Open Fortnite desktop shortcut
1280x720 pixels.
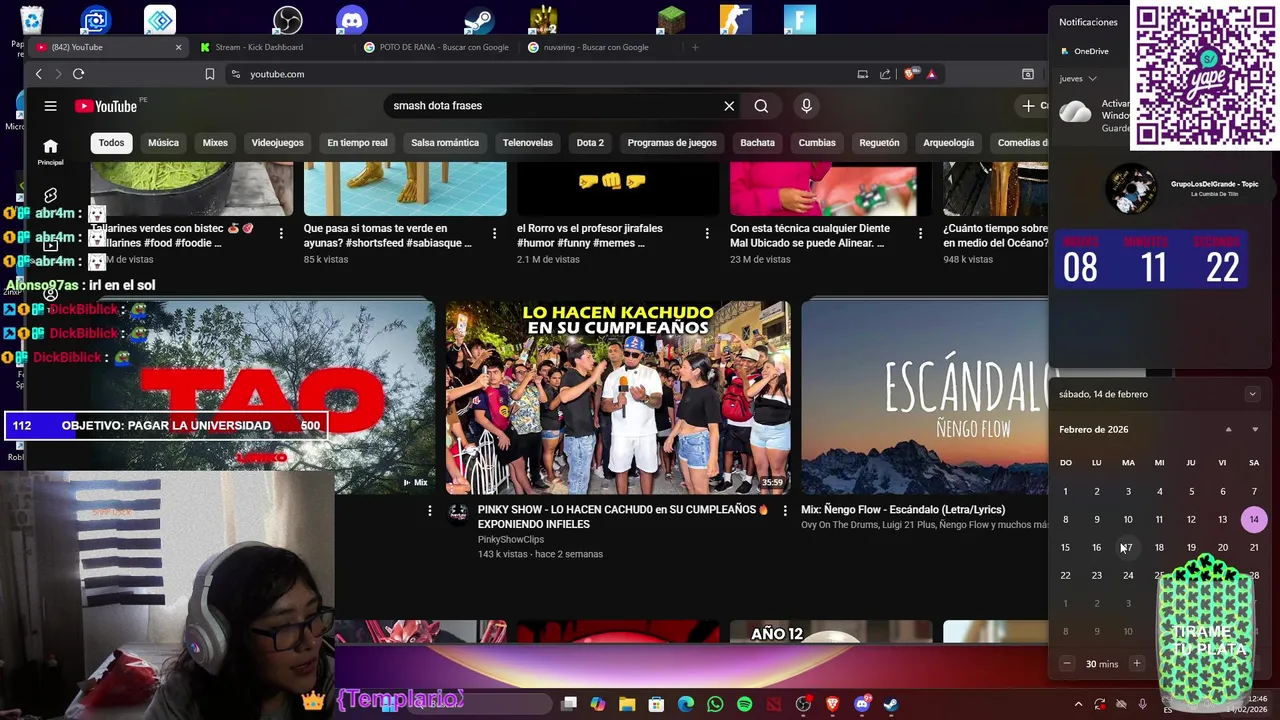pos(799,18)
